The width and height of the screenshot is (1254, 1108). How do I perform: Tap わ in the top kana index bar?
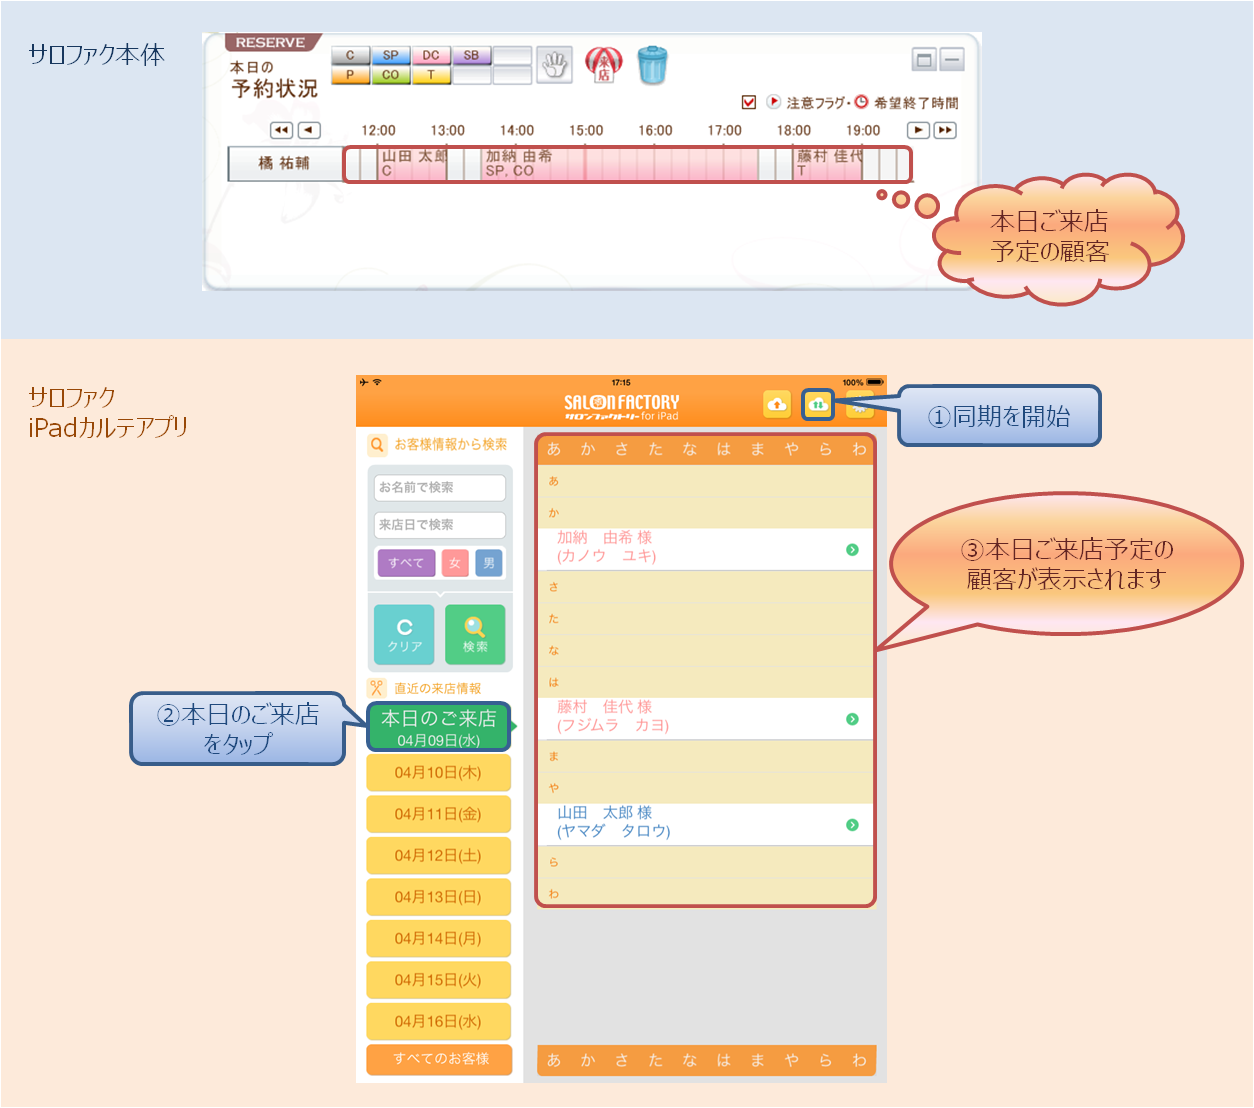click(859, 450)
